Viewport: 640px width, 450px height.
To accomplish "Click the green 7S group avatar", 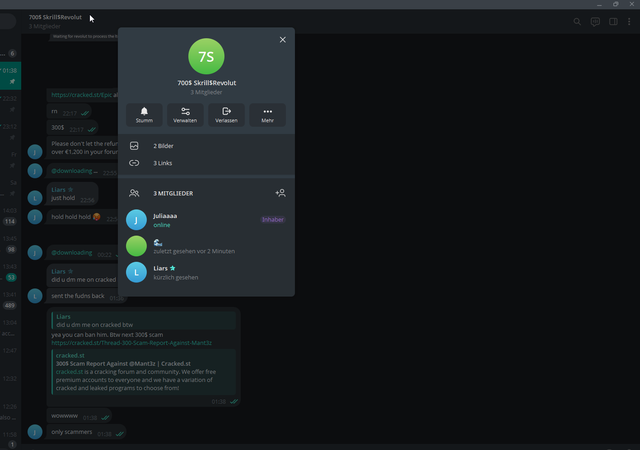I will [x=206, y=56].
